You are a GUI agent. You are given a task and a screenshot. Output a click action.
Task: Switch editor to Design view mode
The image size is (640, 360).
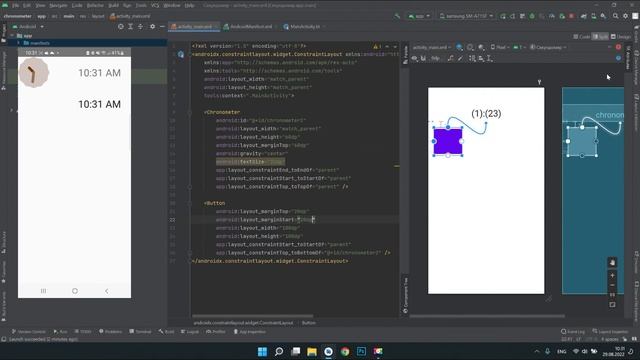click(x=621, y=37)
